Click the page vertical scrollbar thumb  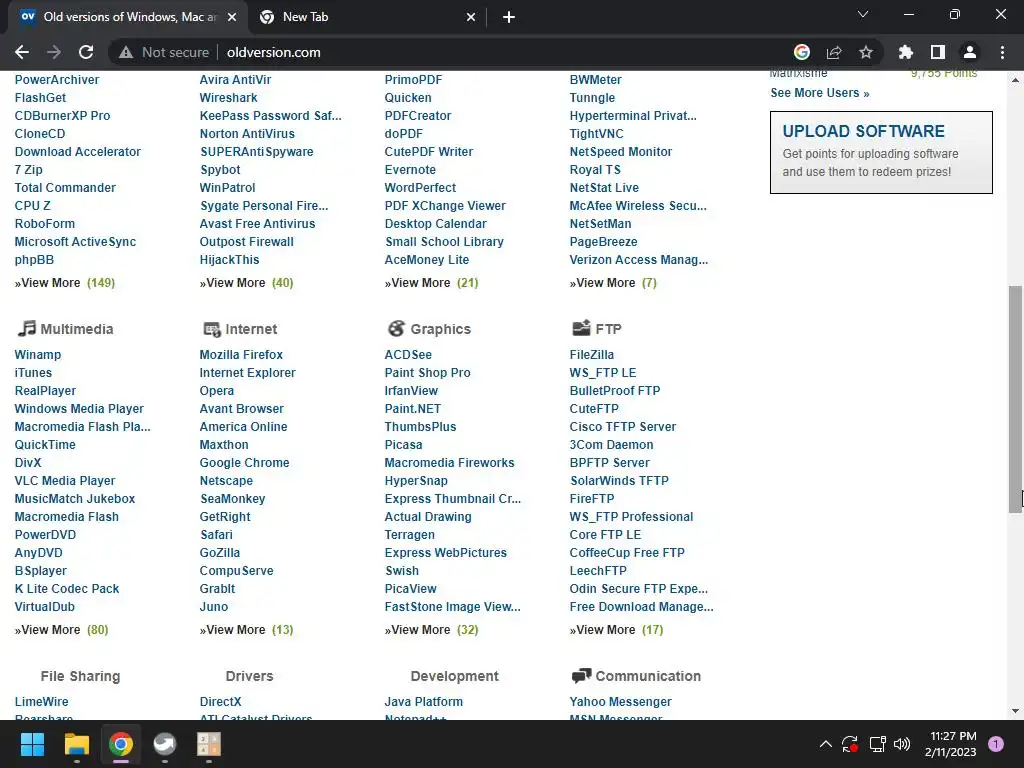(x=1016, y=398)
